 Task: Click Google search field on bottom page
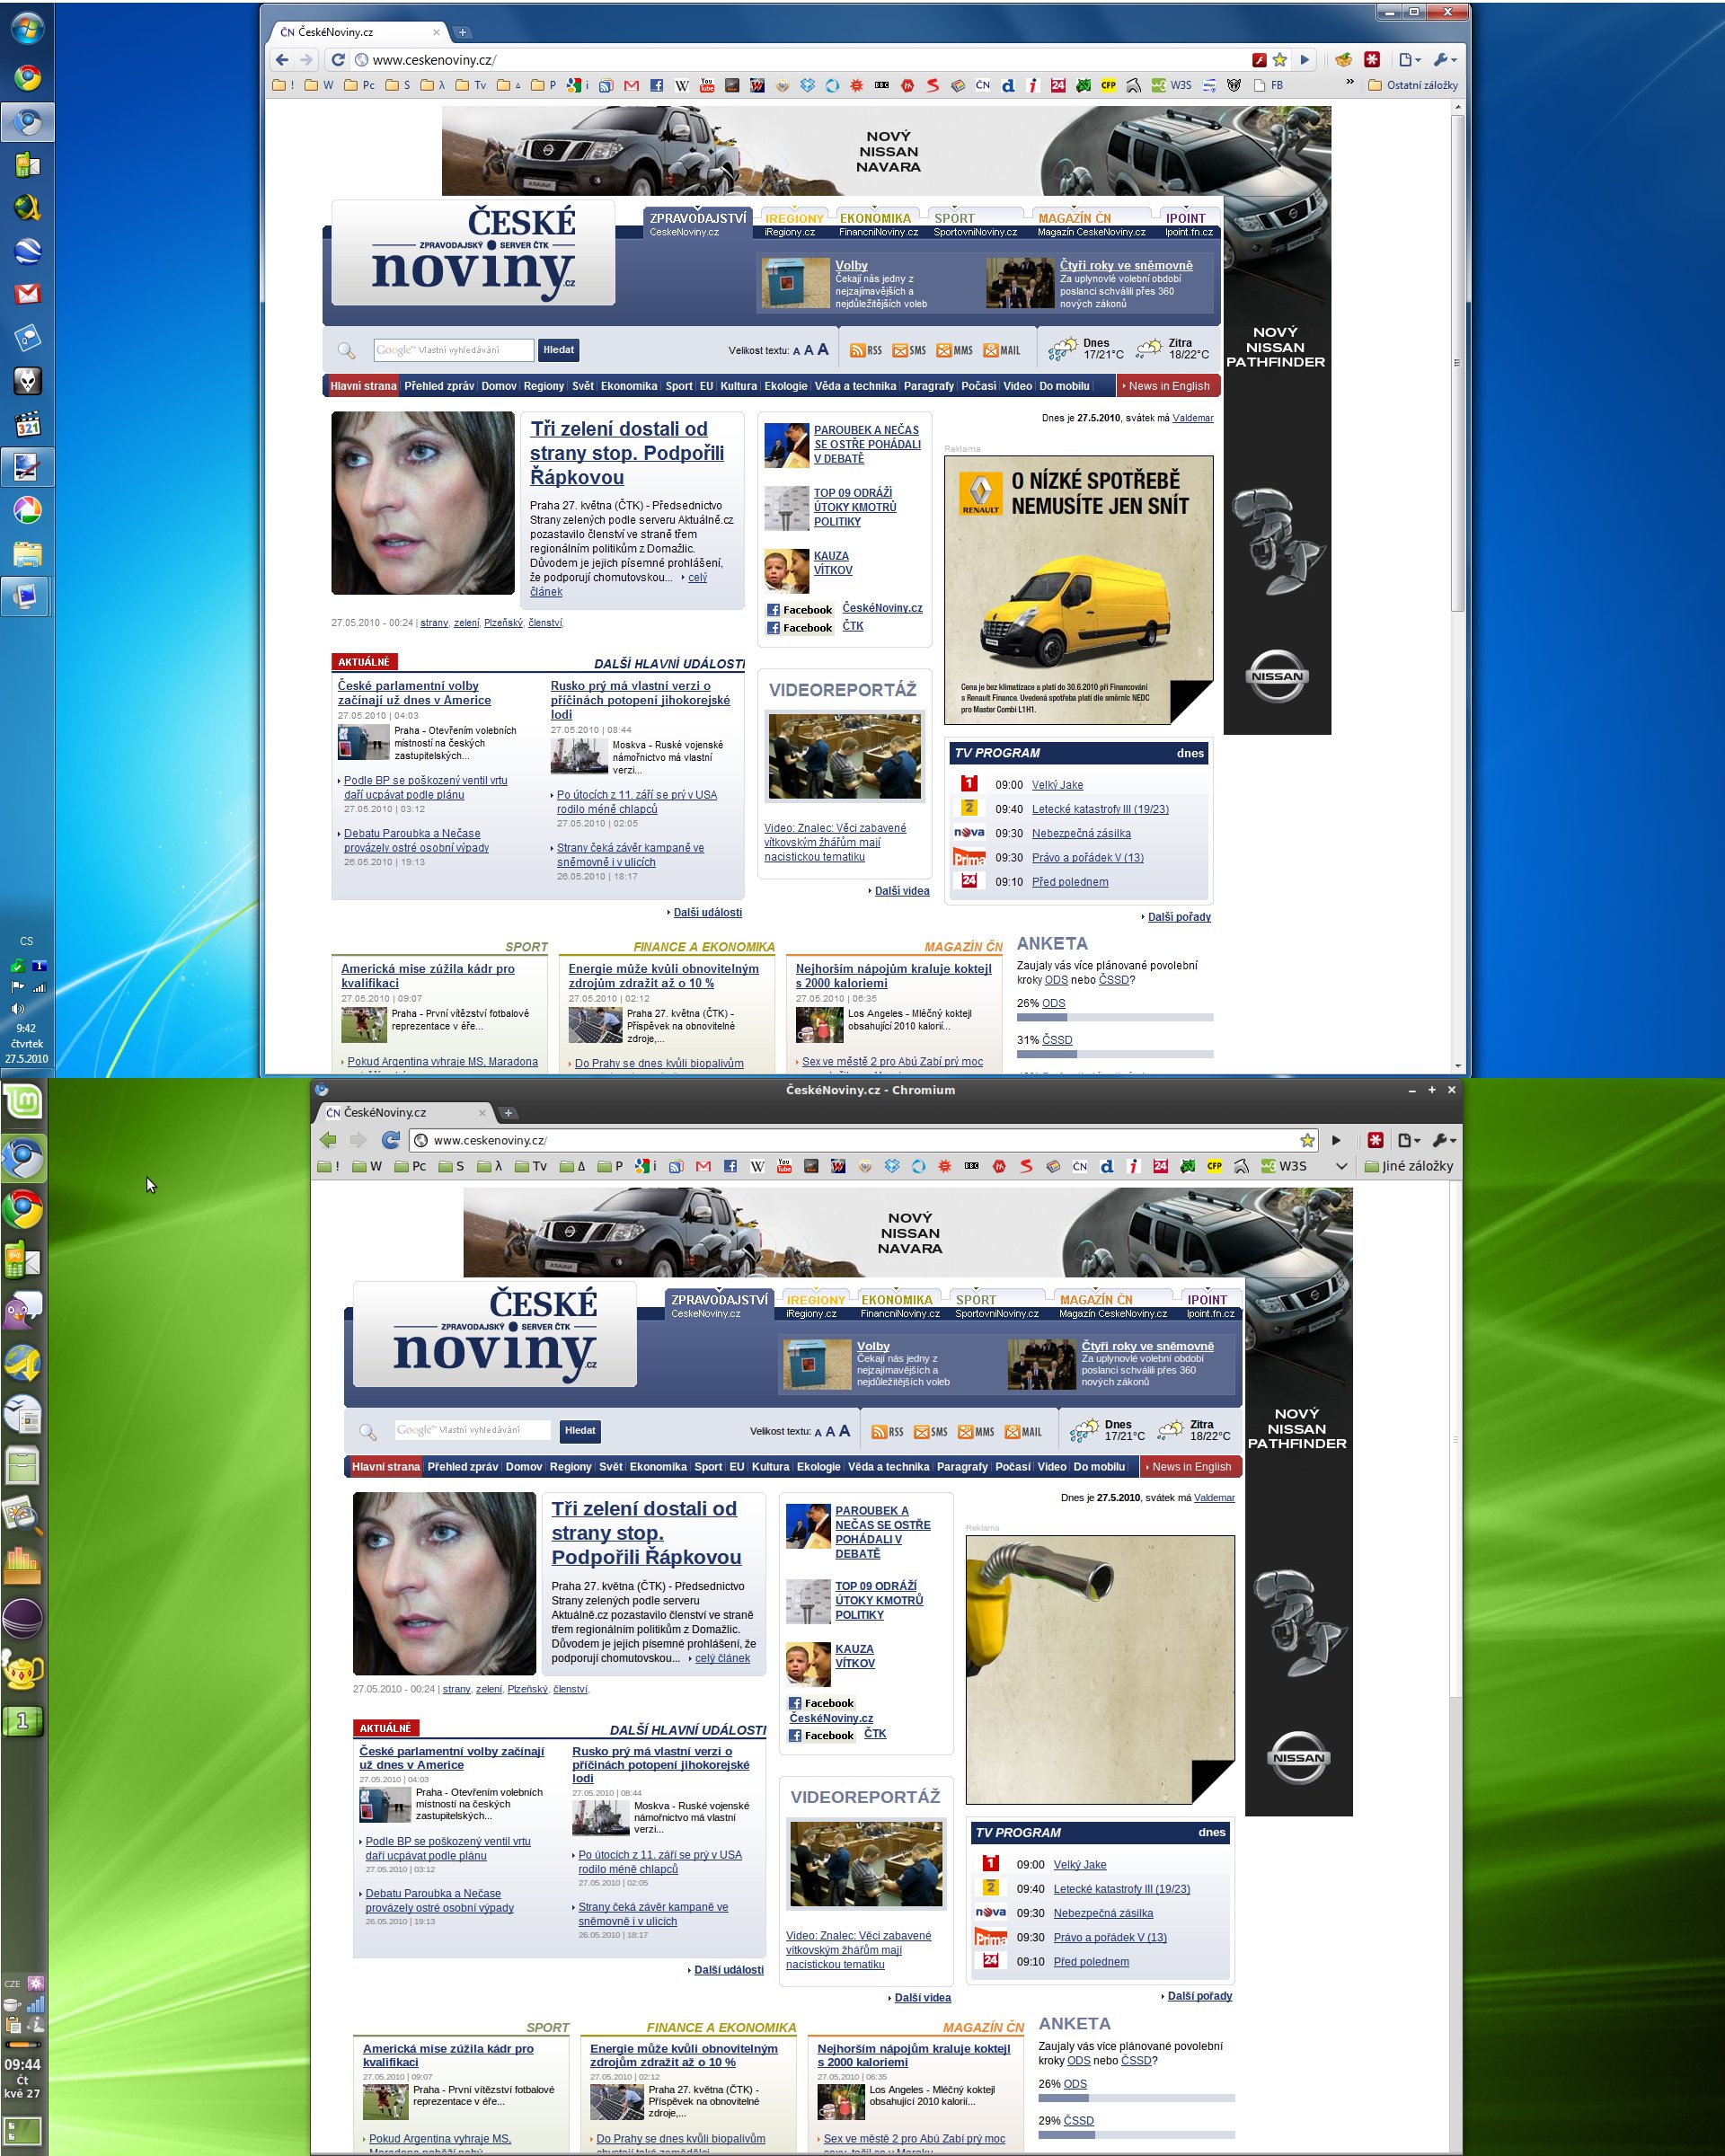point(472,1430)
